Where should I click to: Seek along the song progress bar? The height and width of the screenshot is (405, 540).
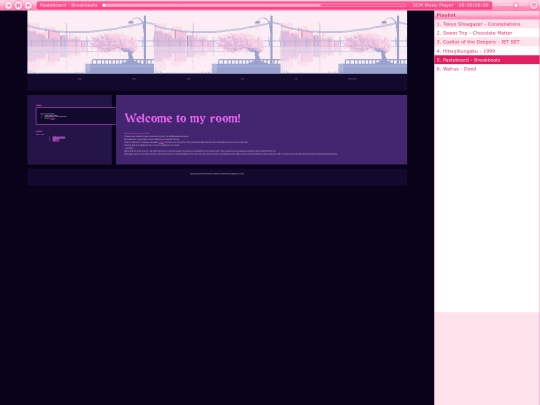254,5
